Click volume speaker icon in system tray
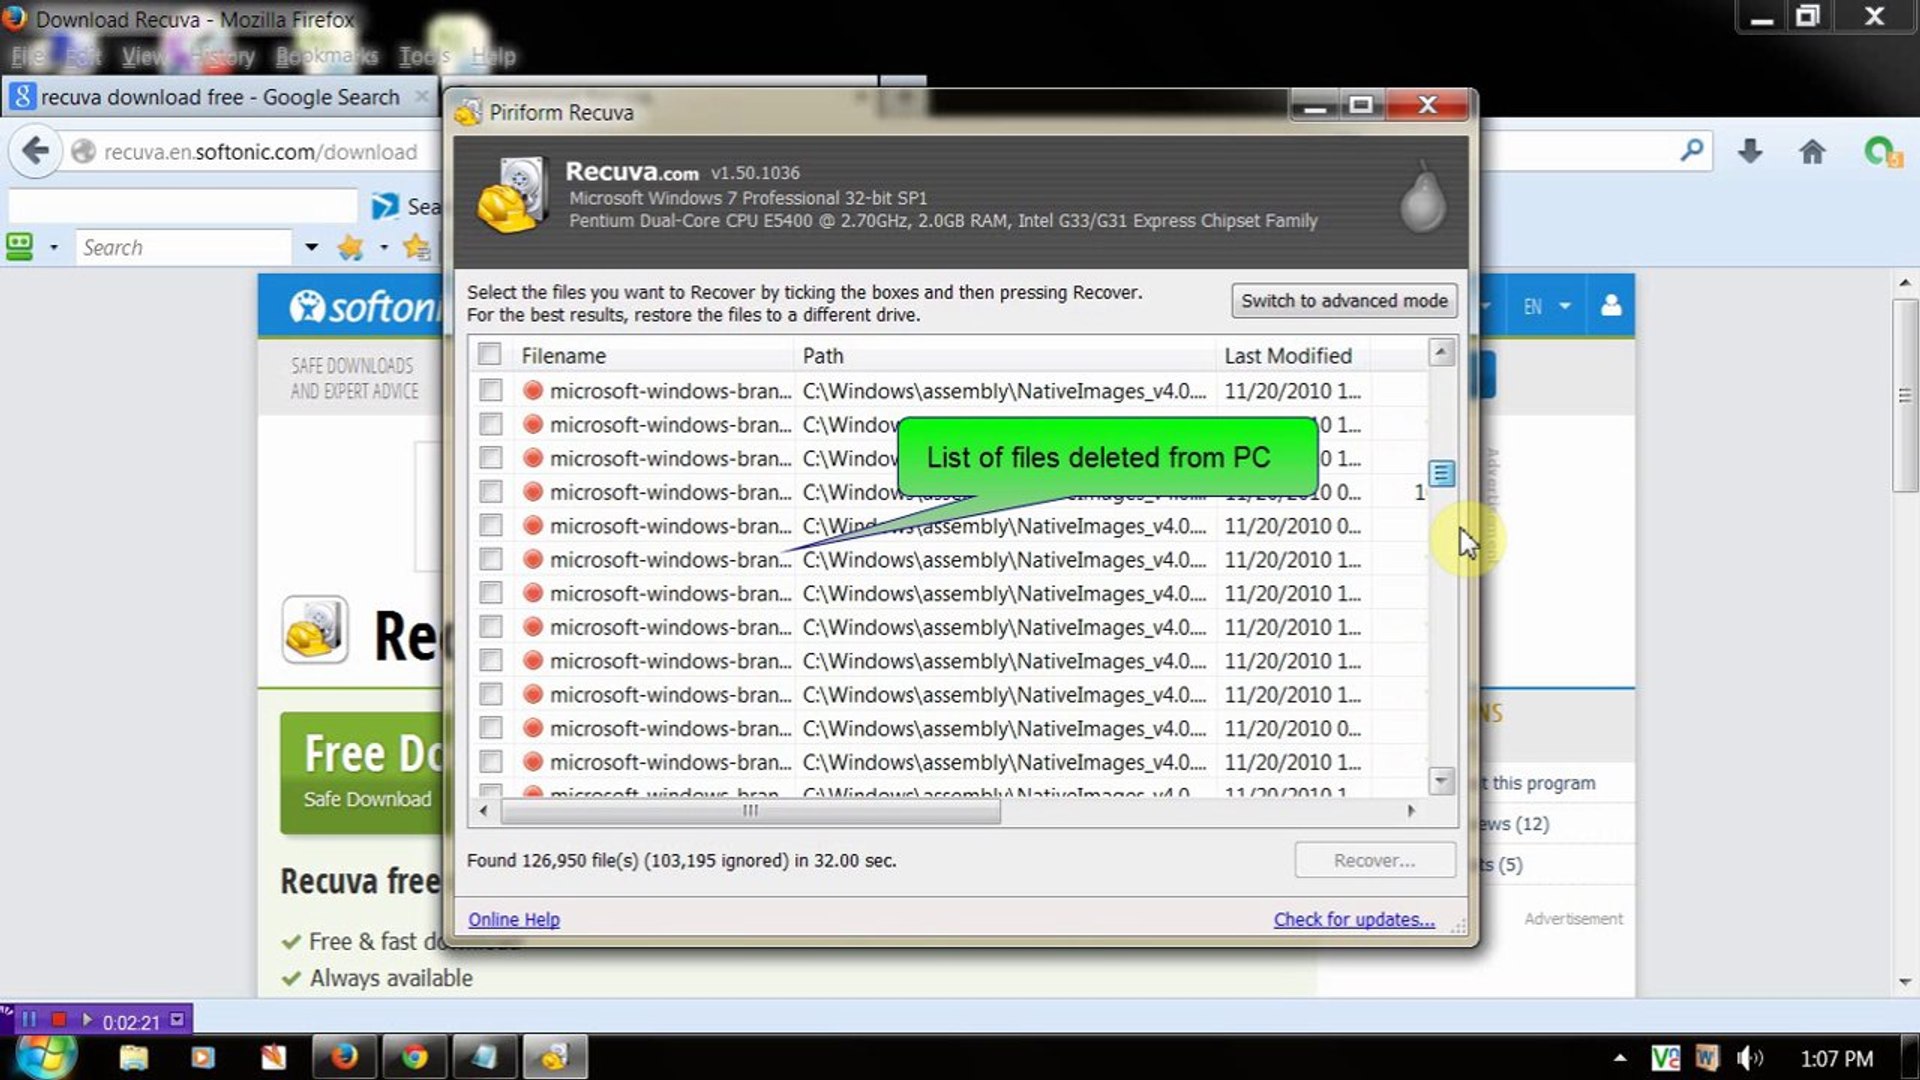Screen dimensions: 1920x1080 coord(1750,1058)
